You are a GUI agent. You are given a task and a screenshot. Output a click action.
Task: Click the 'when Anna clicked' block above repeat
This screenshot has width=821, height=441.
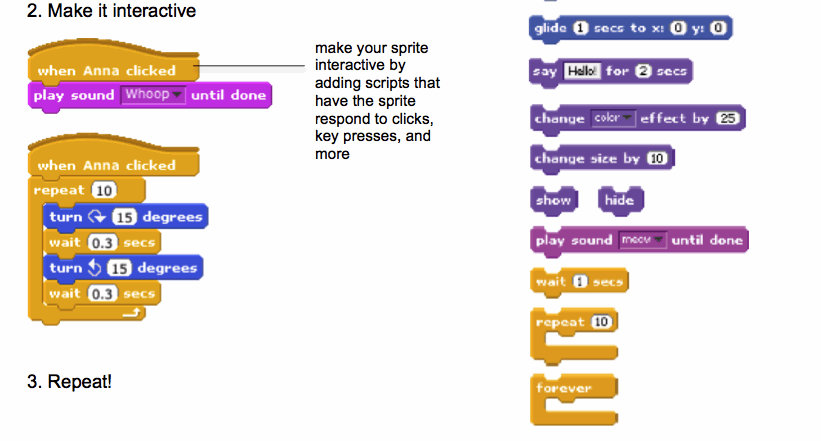107,166
